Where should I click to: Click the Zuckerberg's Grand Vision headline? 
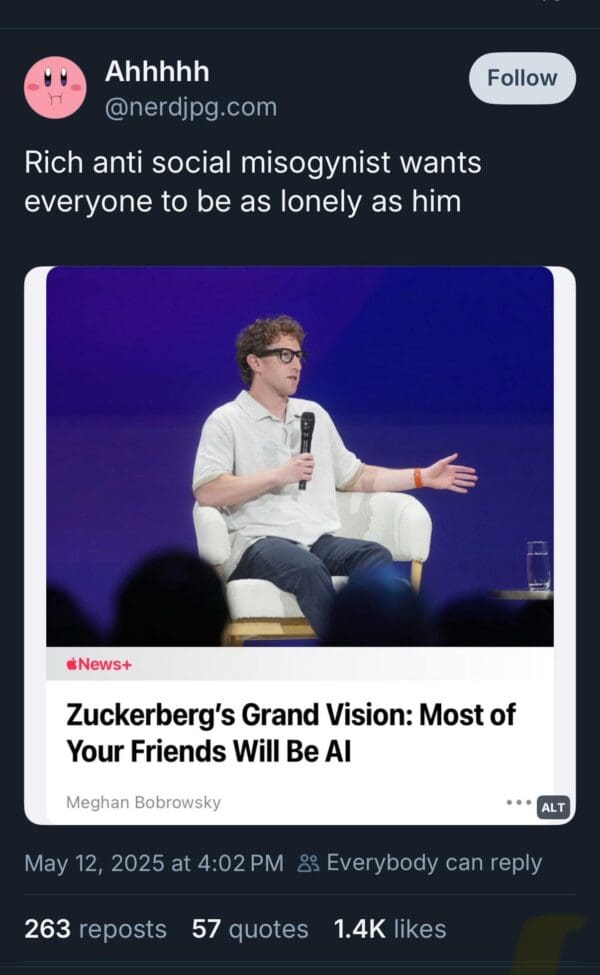pos(289,732)
